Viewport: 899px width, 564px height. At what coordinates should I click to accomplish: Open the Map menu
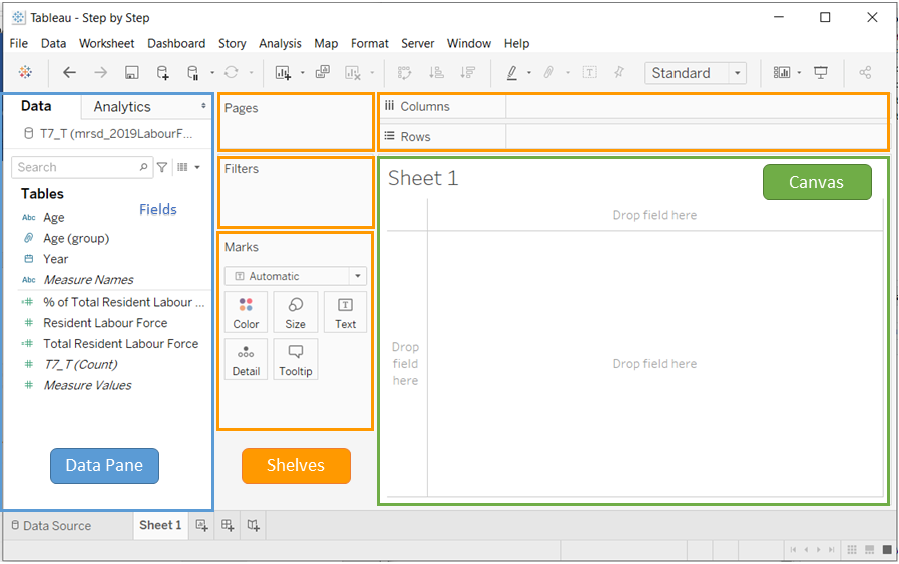(326, 44)
